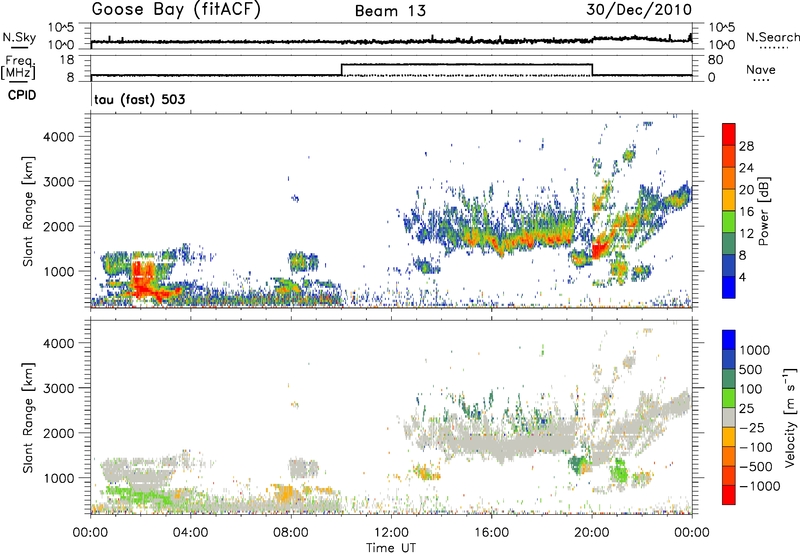The height and width of the screenshot is (554, 800).
Task: Select the "N.Sky" legend label
Action: (19, 37)
